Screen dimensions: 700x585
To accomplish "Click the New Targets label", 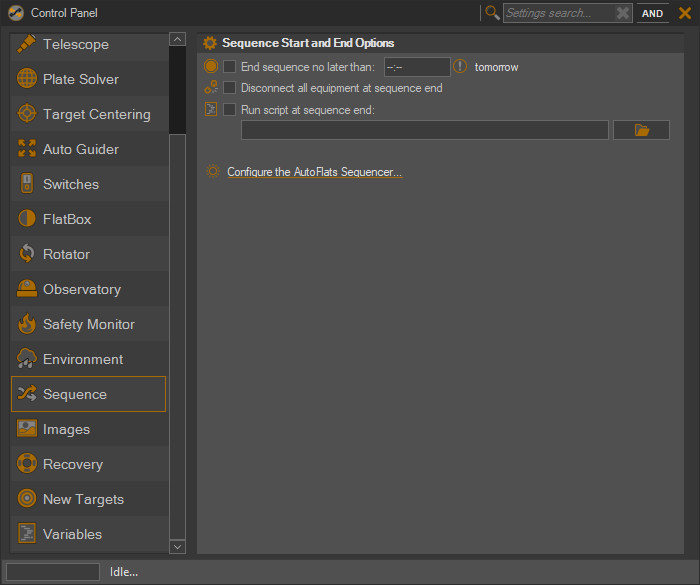I will [83, 499].
